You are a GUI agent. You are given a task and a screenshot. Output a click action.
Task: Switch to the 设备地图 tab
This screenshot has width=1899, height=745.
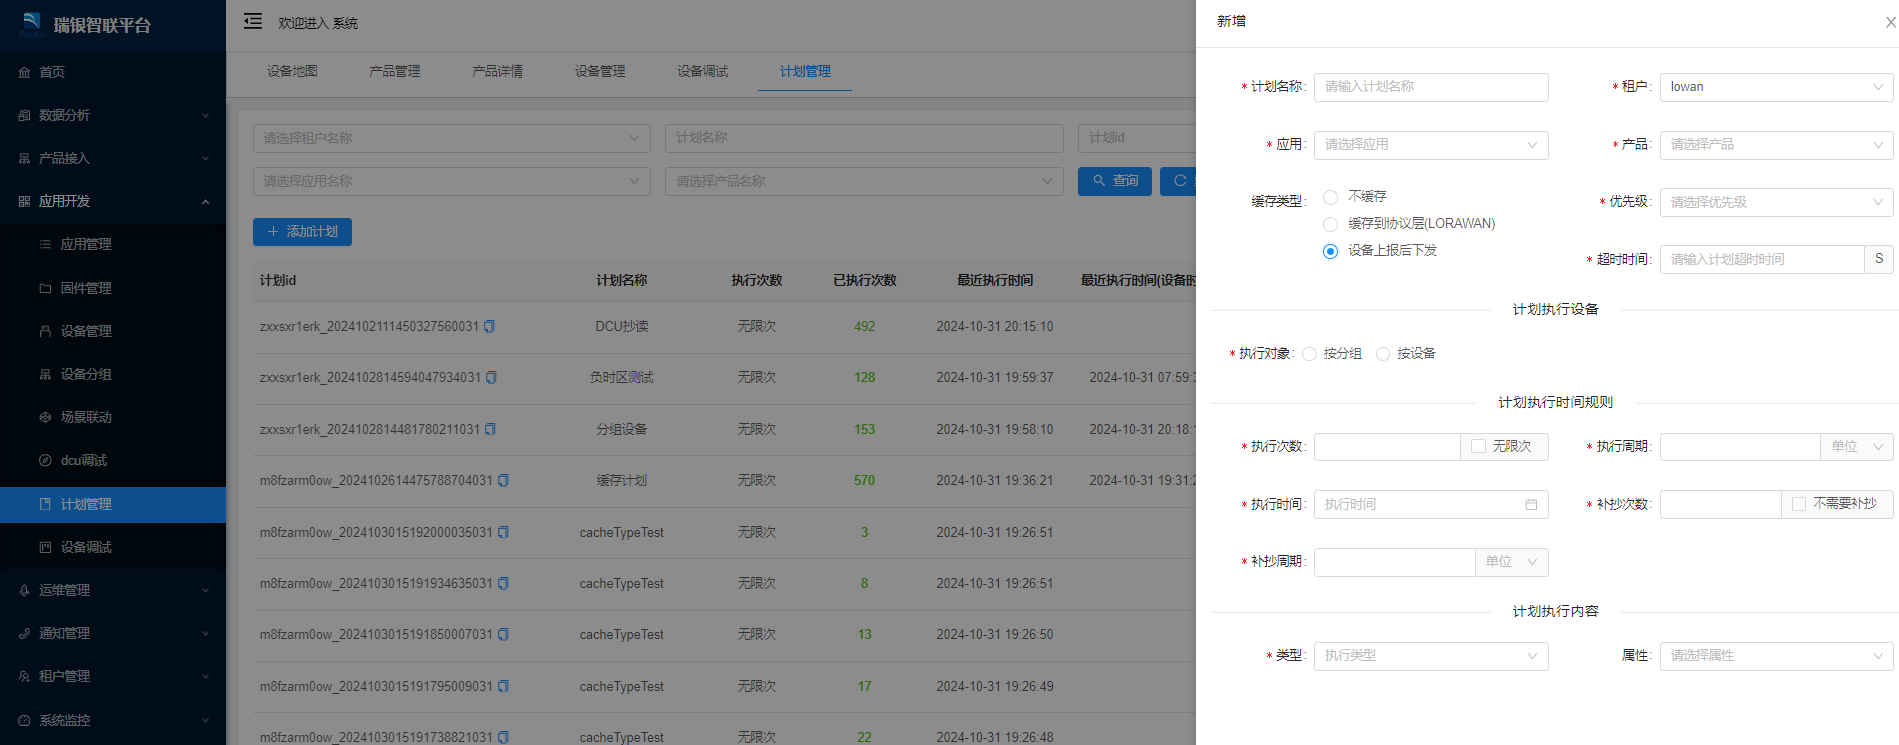click(x=292, y=71)
